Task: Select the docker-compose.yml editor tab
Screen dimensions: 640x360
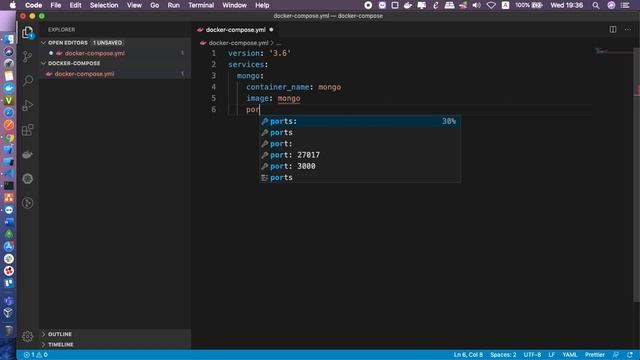Action: click(x=236, y=30)
